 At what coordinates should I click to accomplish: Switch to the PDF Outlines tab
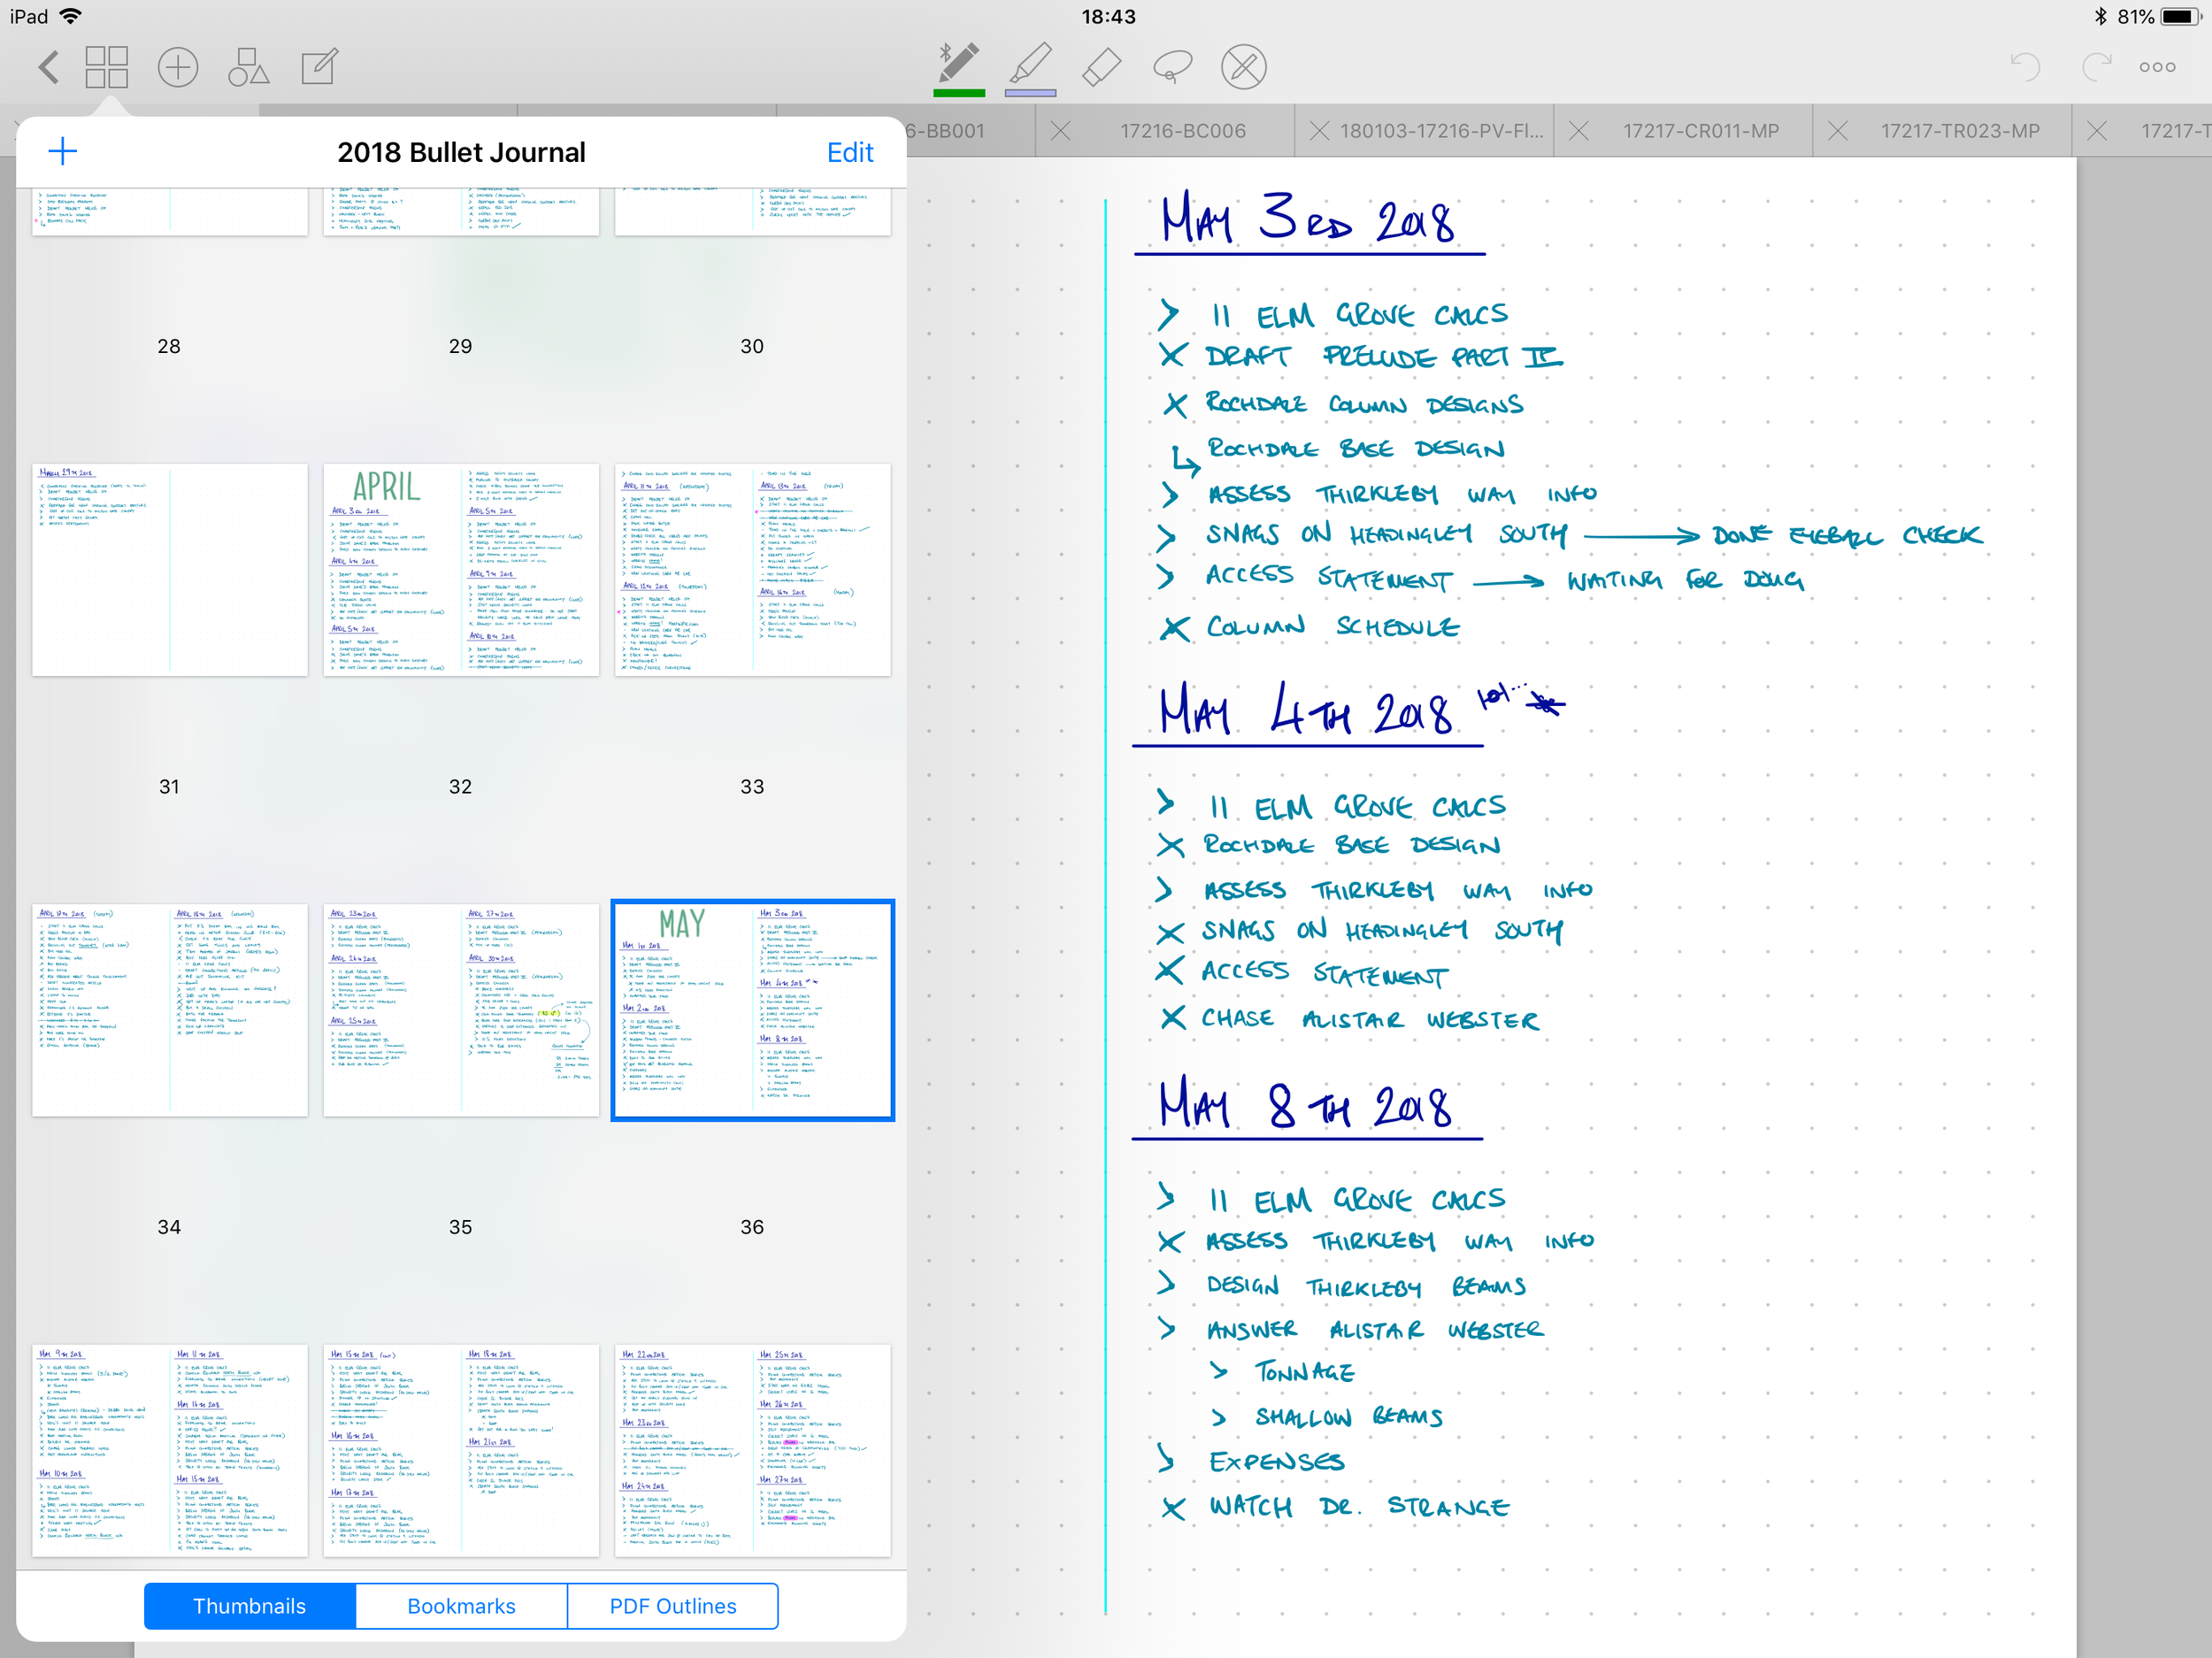click(x=672, y=1606)
